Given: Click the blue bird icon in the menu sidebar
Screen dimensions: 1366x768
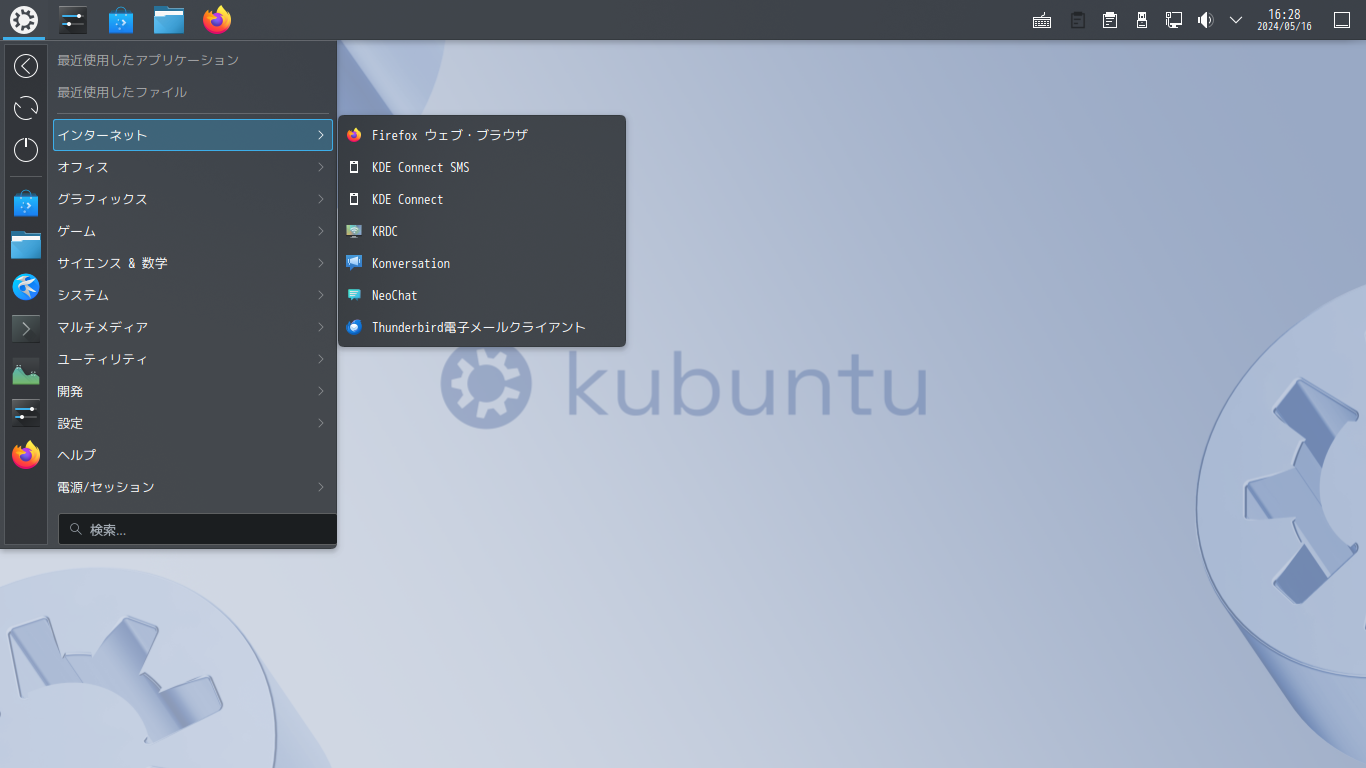Looking at the screenshot, I should coord(26,287).
